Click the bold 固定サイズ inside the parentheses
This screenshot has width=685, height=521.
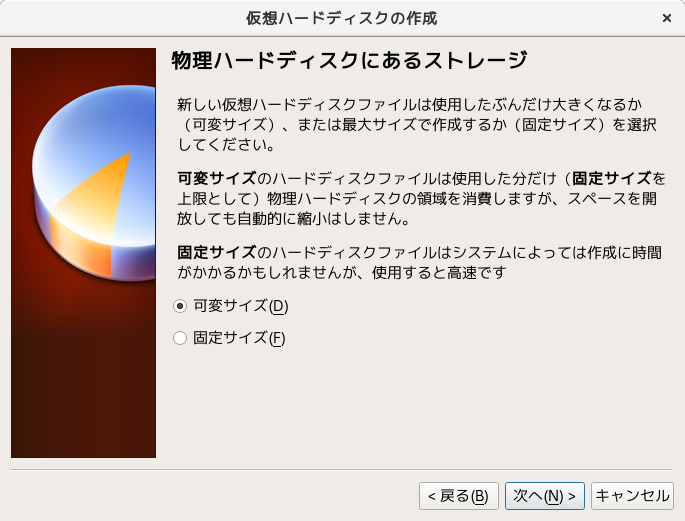coord(612,178)
